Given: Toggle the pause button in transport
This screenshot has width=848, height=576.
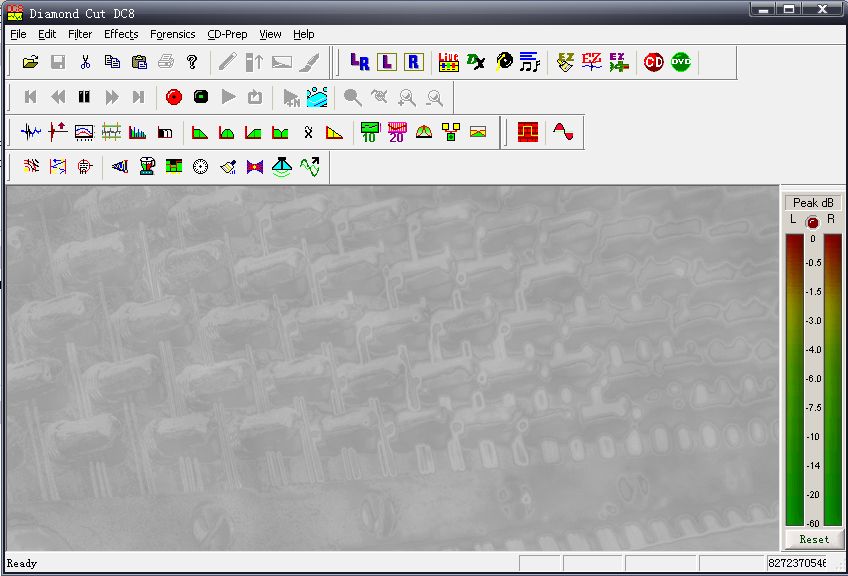Looking at the screenshot, I should coord(84,97).
